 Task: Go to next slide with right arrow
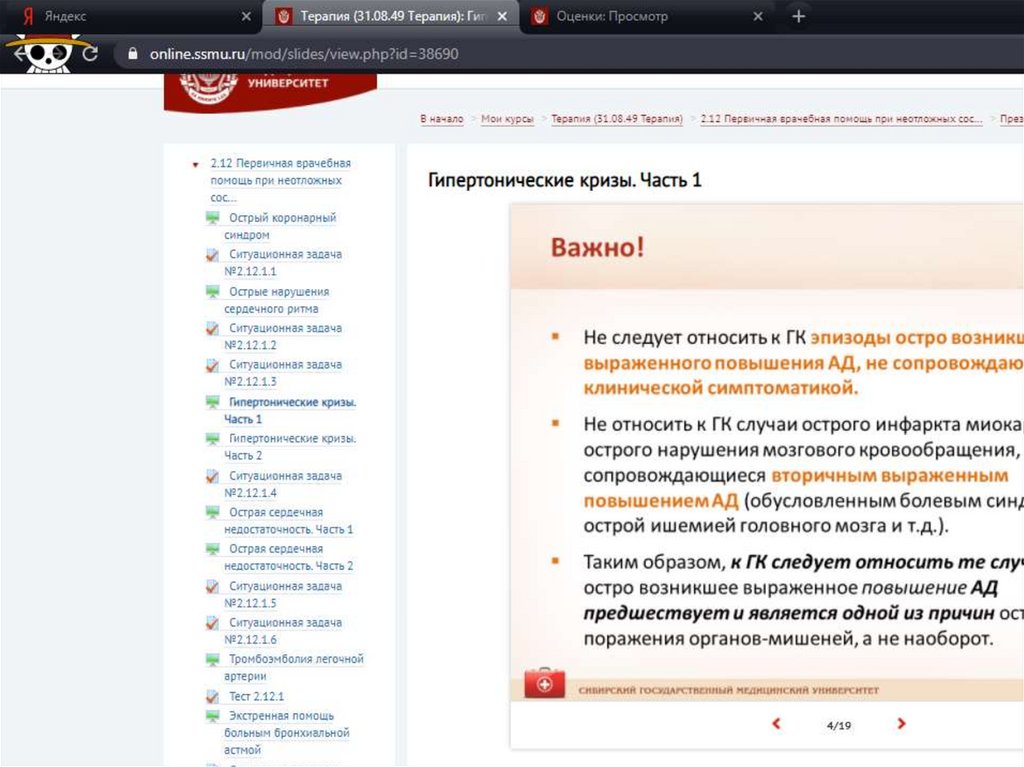(x=901, y=723)
